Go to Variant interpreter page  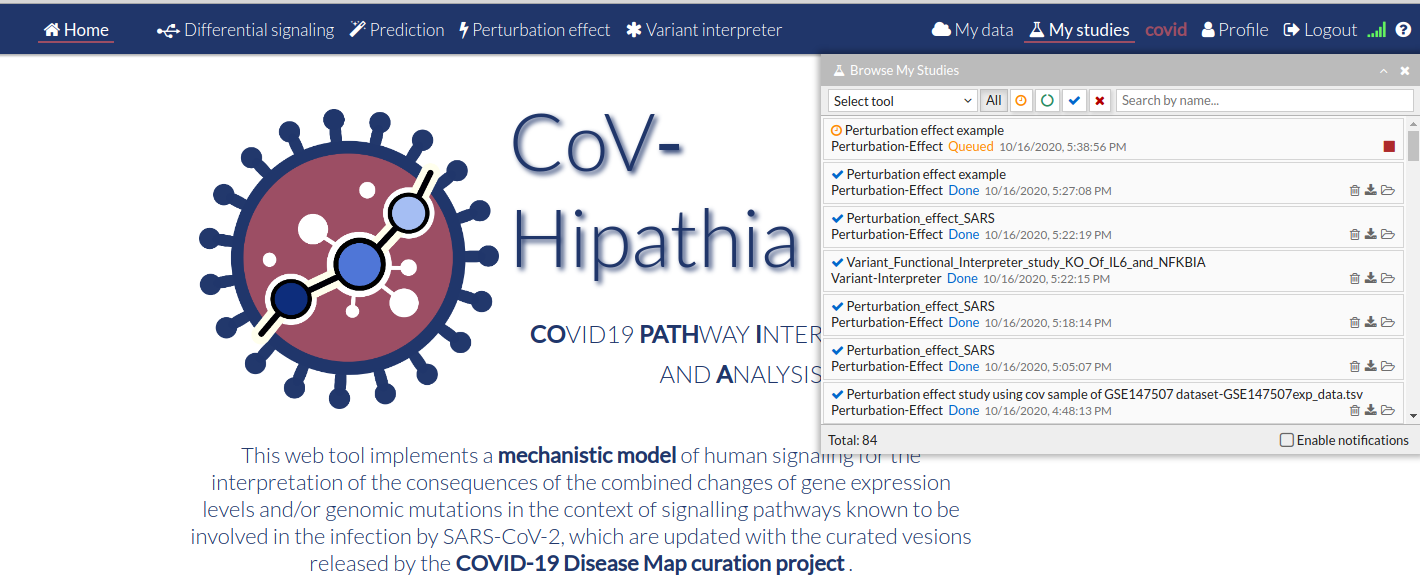(x=704, y=30)
